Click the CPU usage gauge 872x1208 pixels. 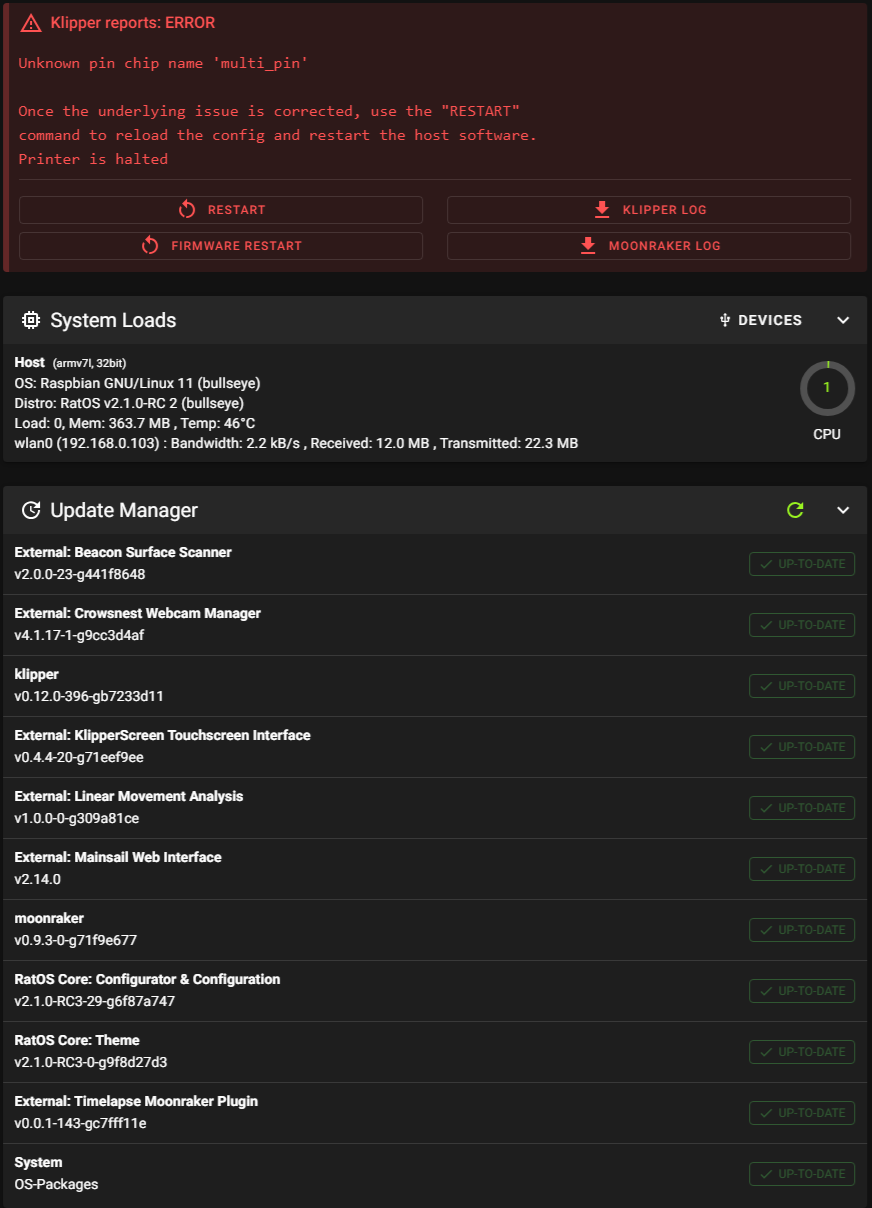(x=827, y=388)
